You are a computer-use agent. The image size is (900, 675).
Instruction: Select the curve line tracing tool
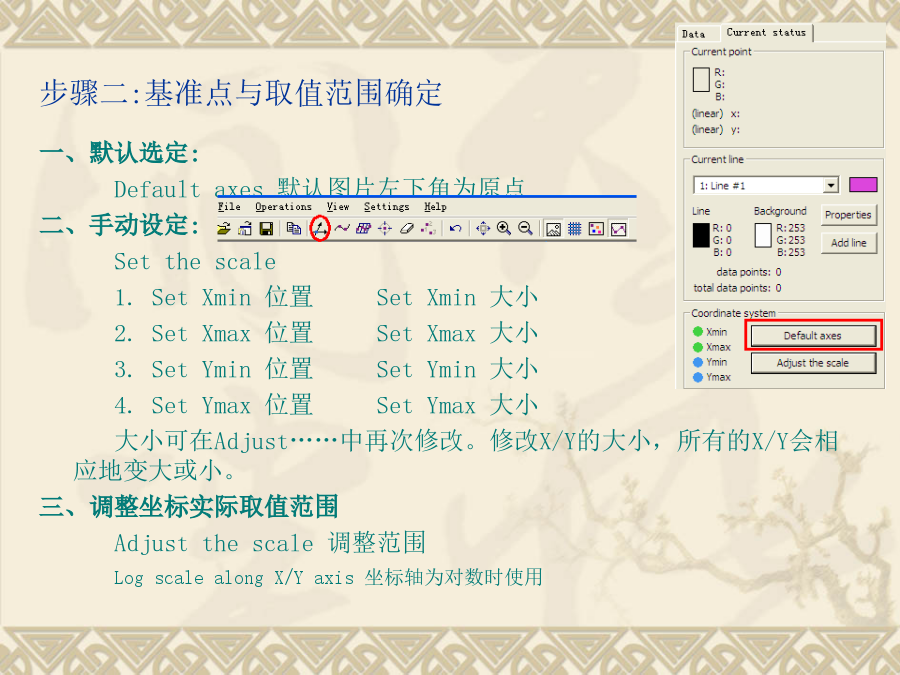click(x=342, y=229)
